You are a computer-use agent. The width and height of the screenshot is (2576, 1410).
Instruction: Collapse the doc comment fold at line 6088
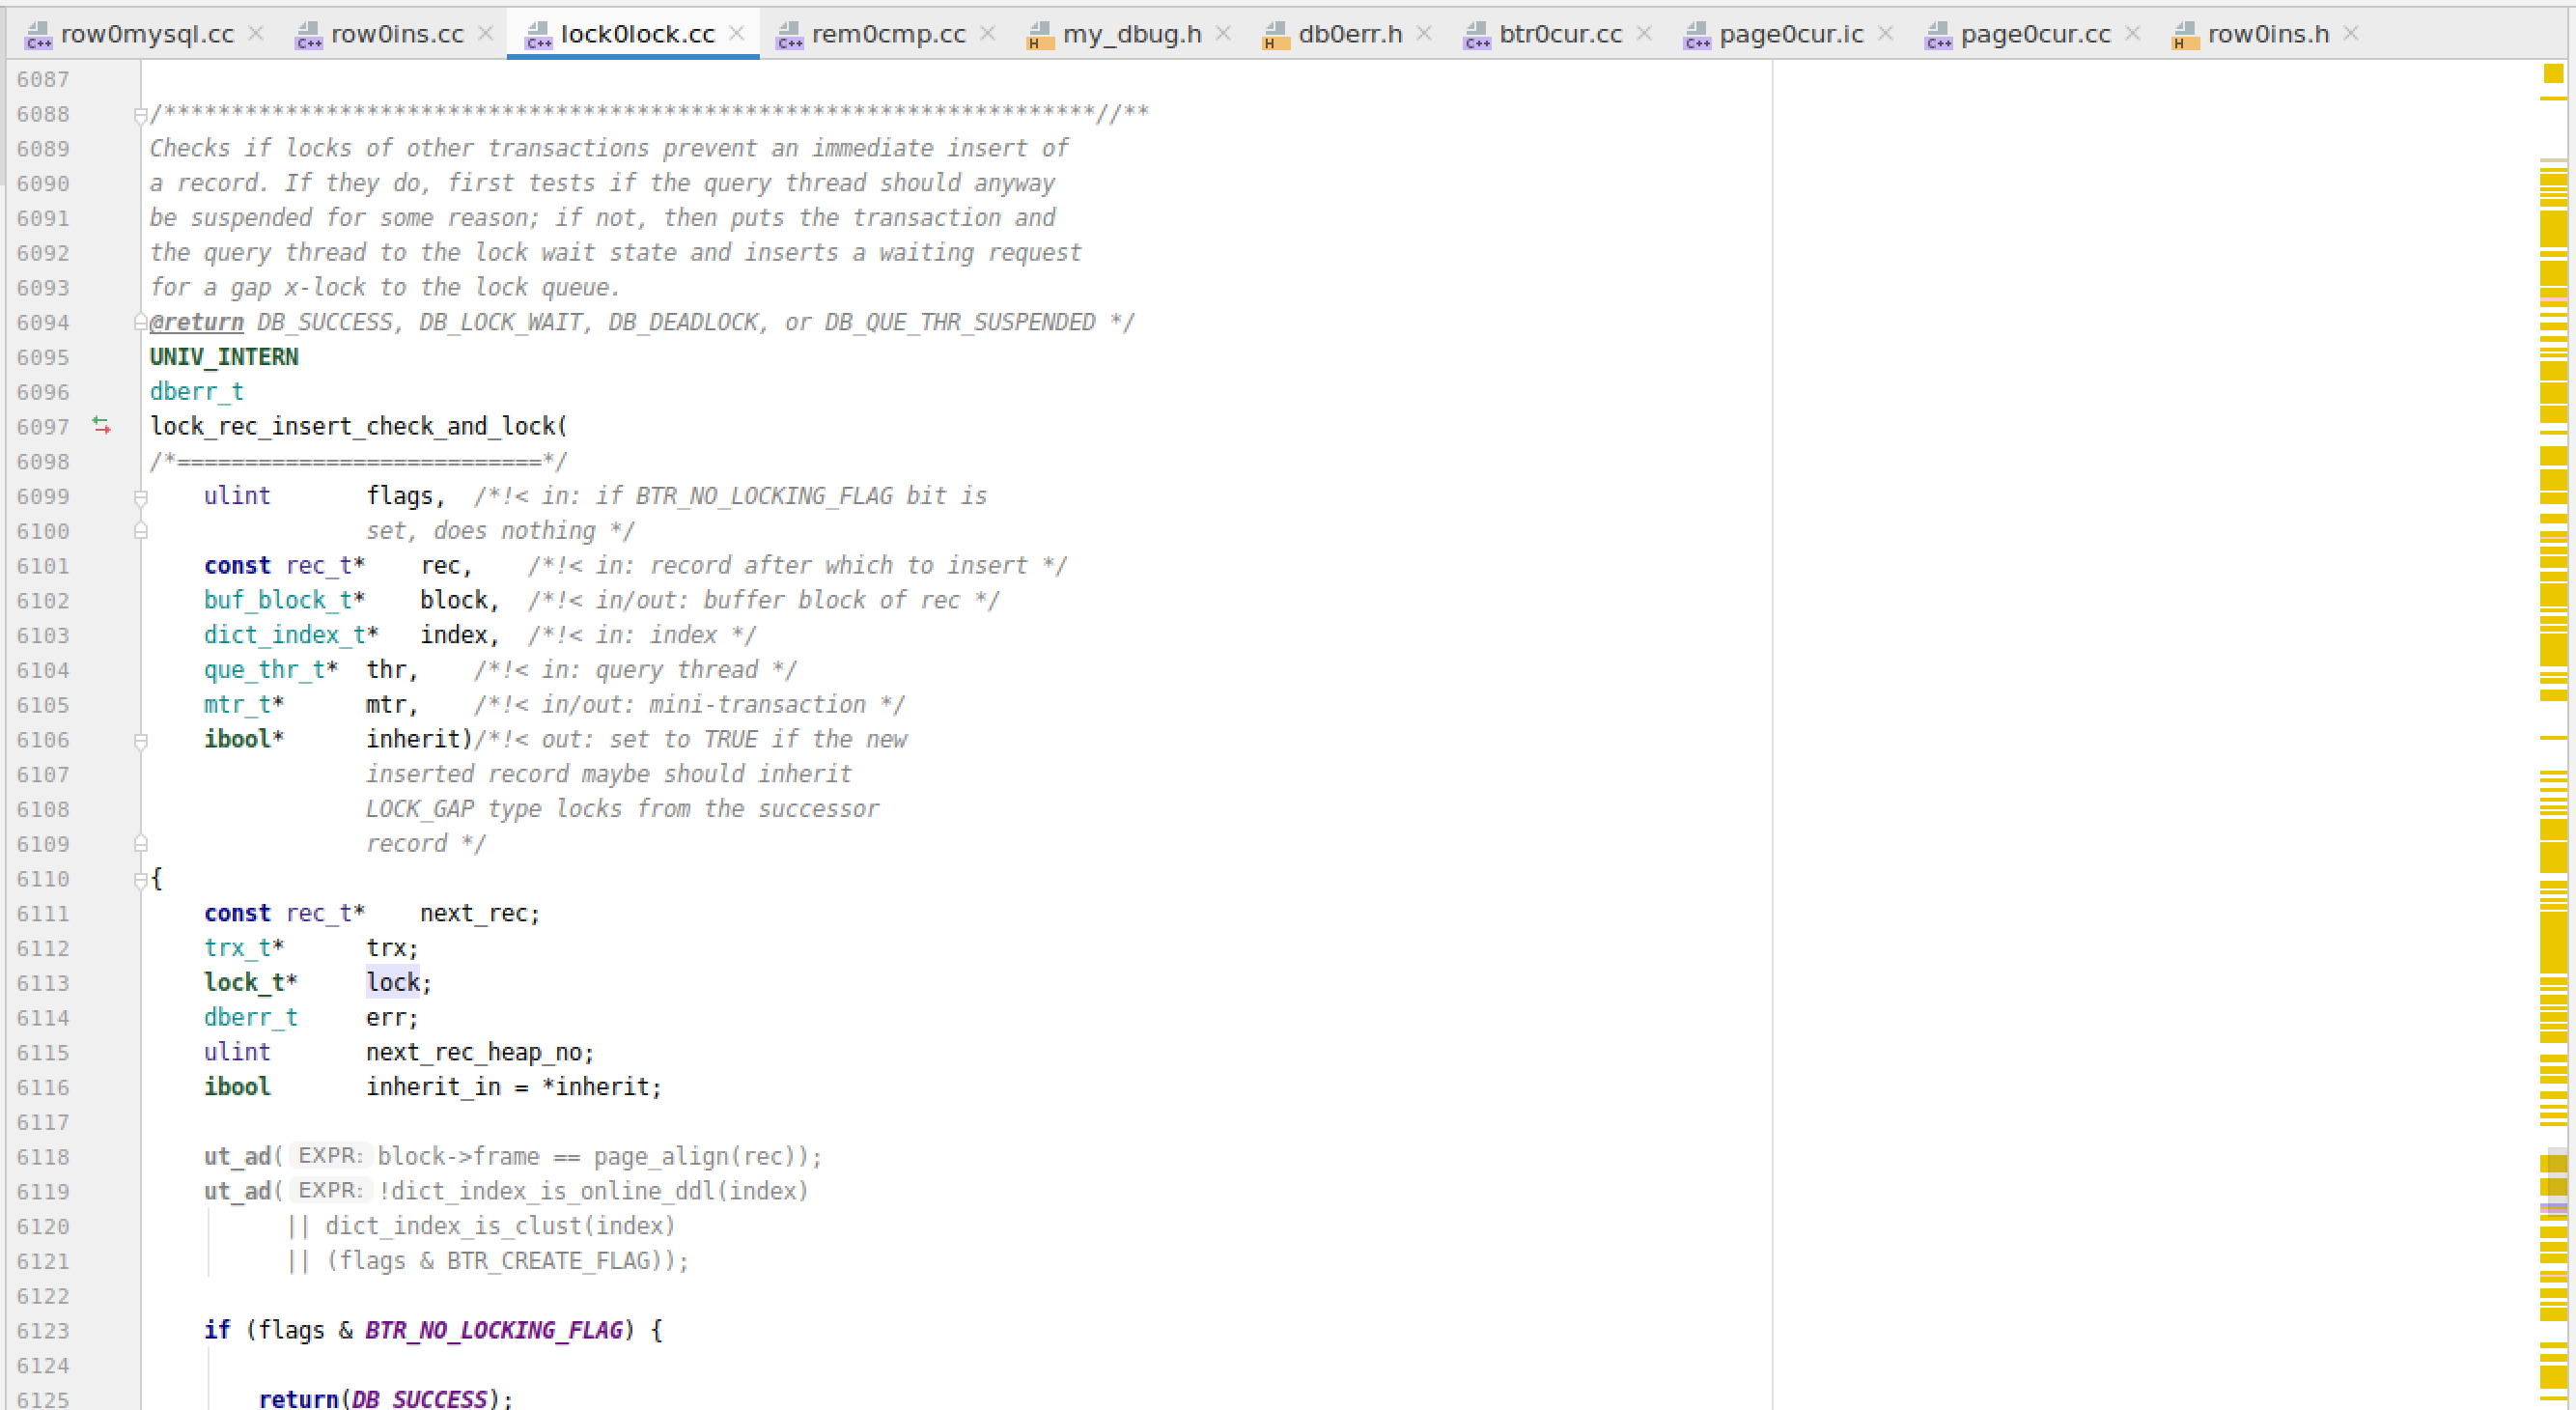pos(141,115)
